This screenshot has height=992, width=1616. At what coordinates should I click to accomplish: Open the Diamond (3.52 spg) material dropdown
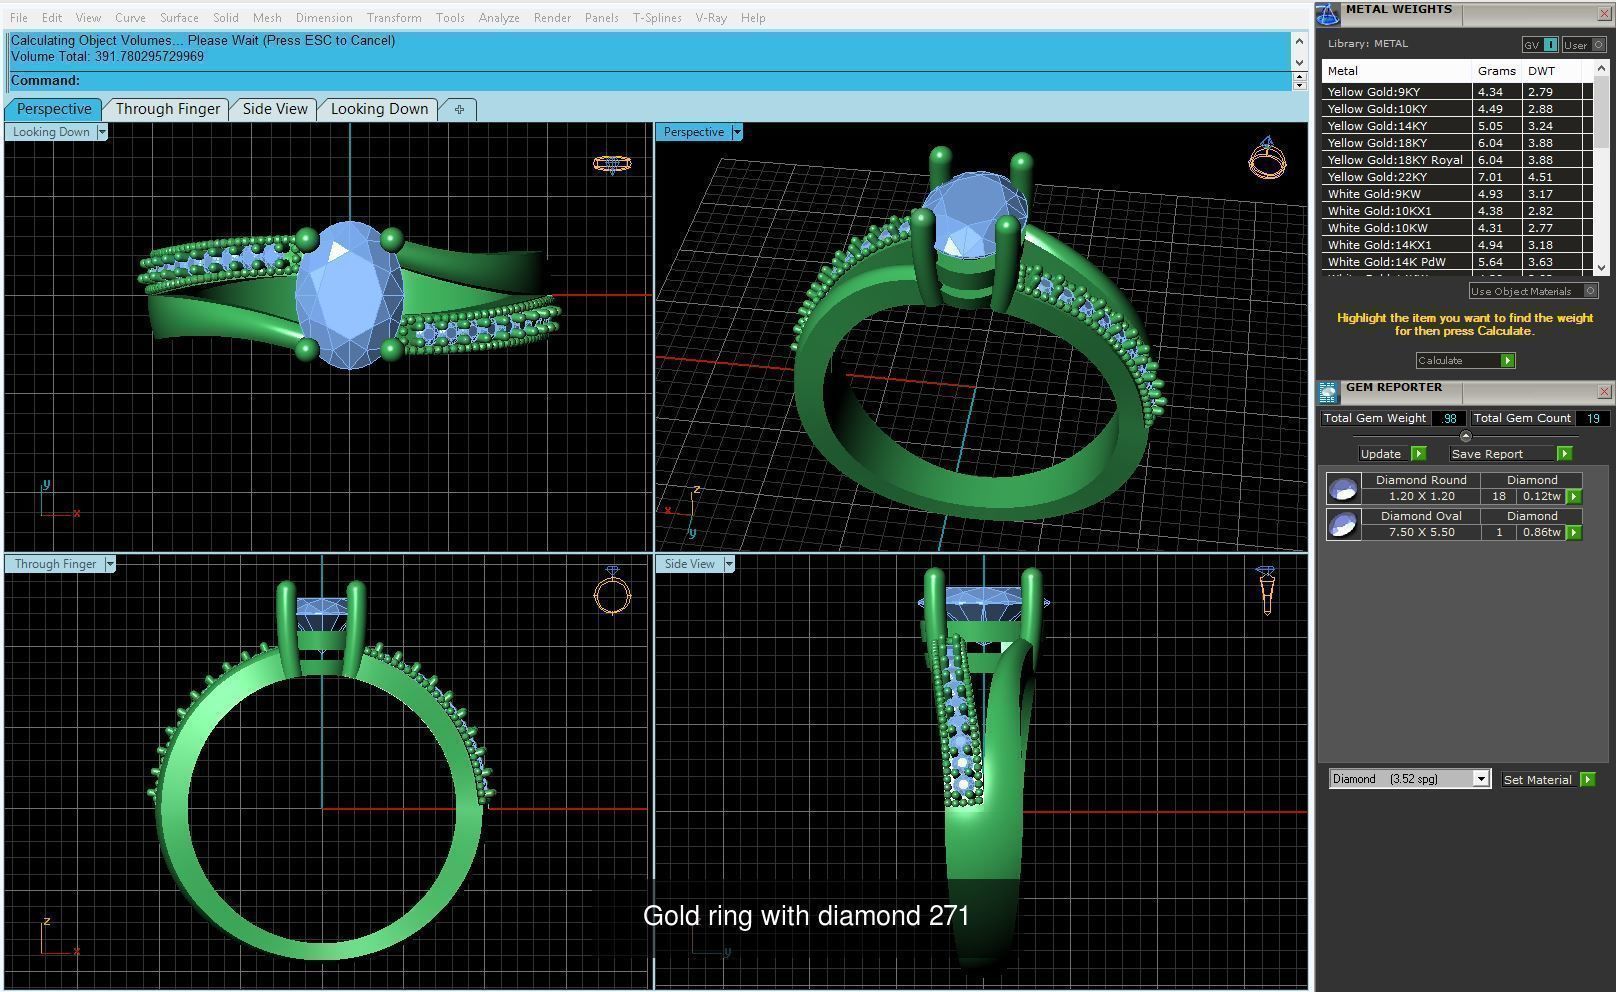click(x=1480, y=779)
